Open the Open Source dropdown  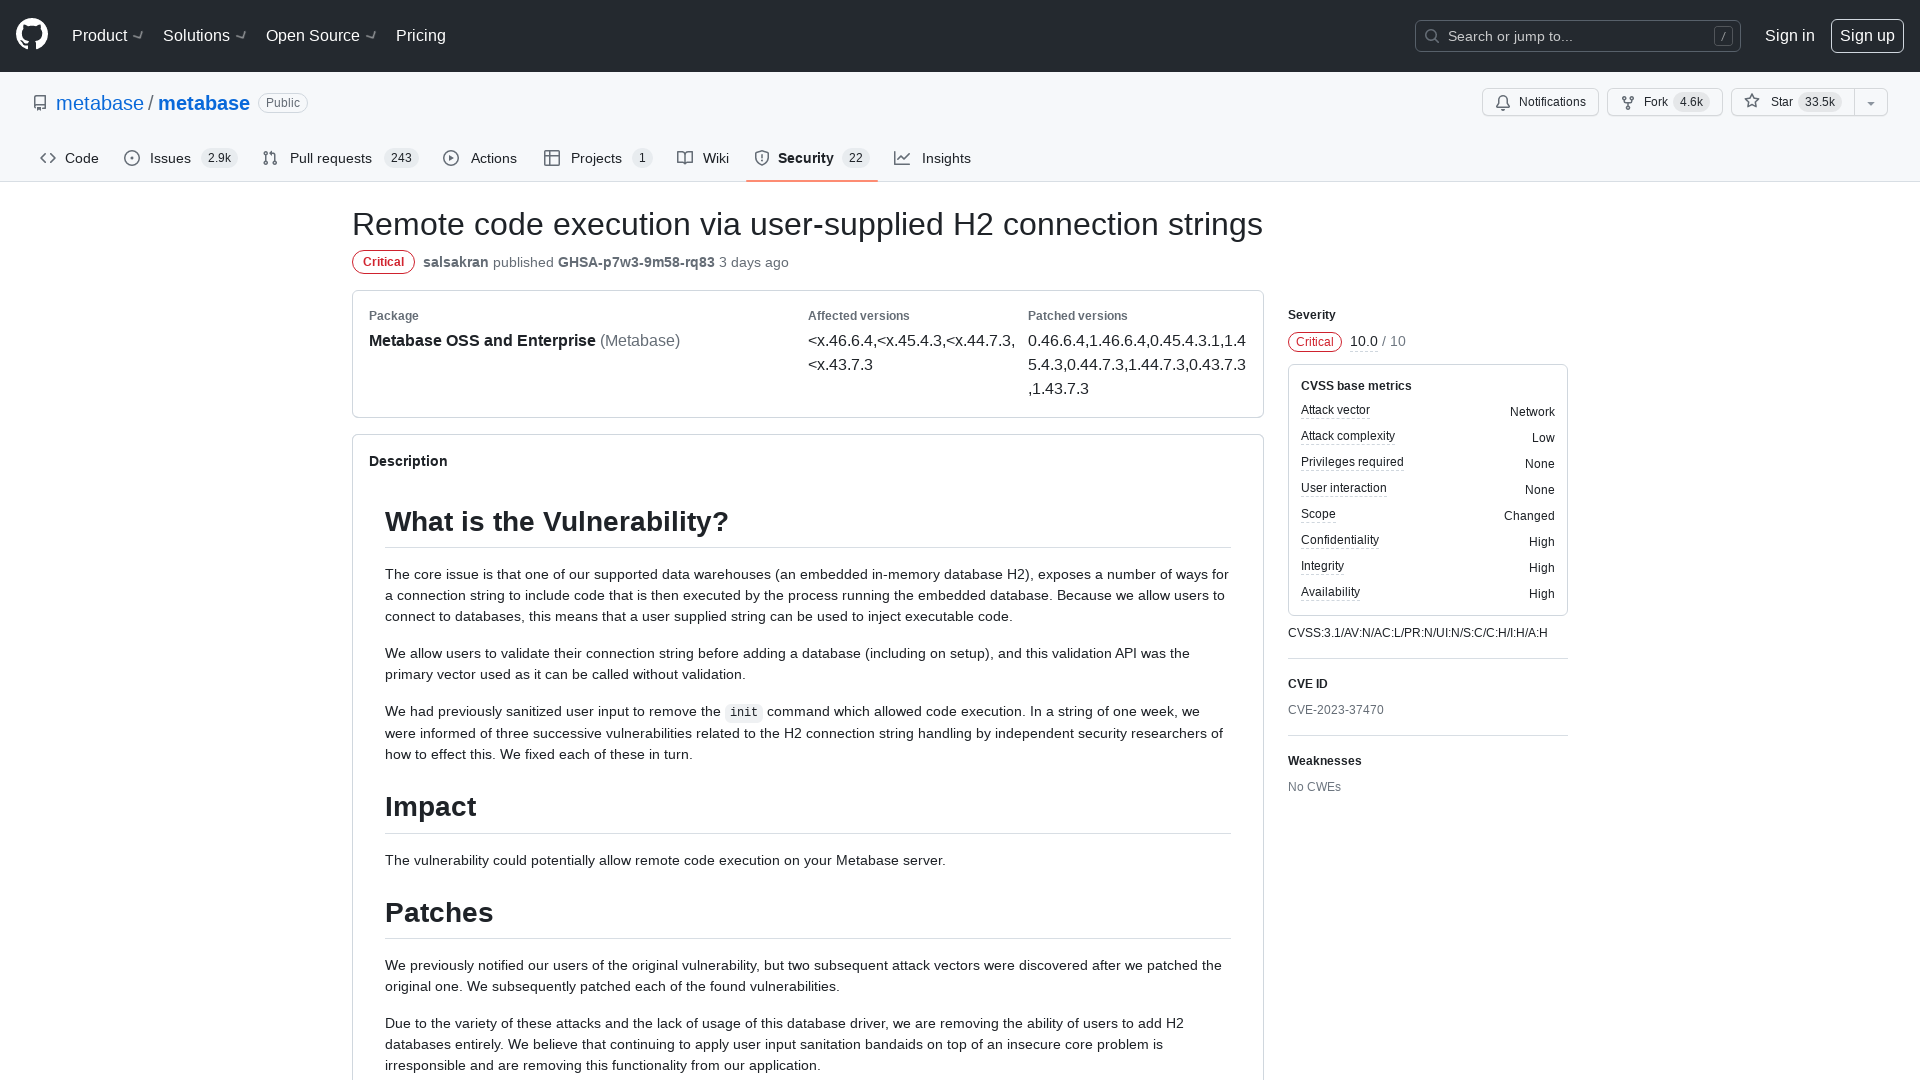click(321, 36)
